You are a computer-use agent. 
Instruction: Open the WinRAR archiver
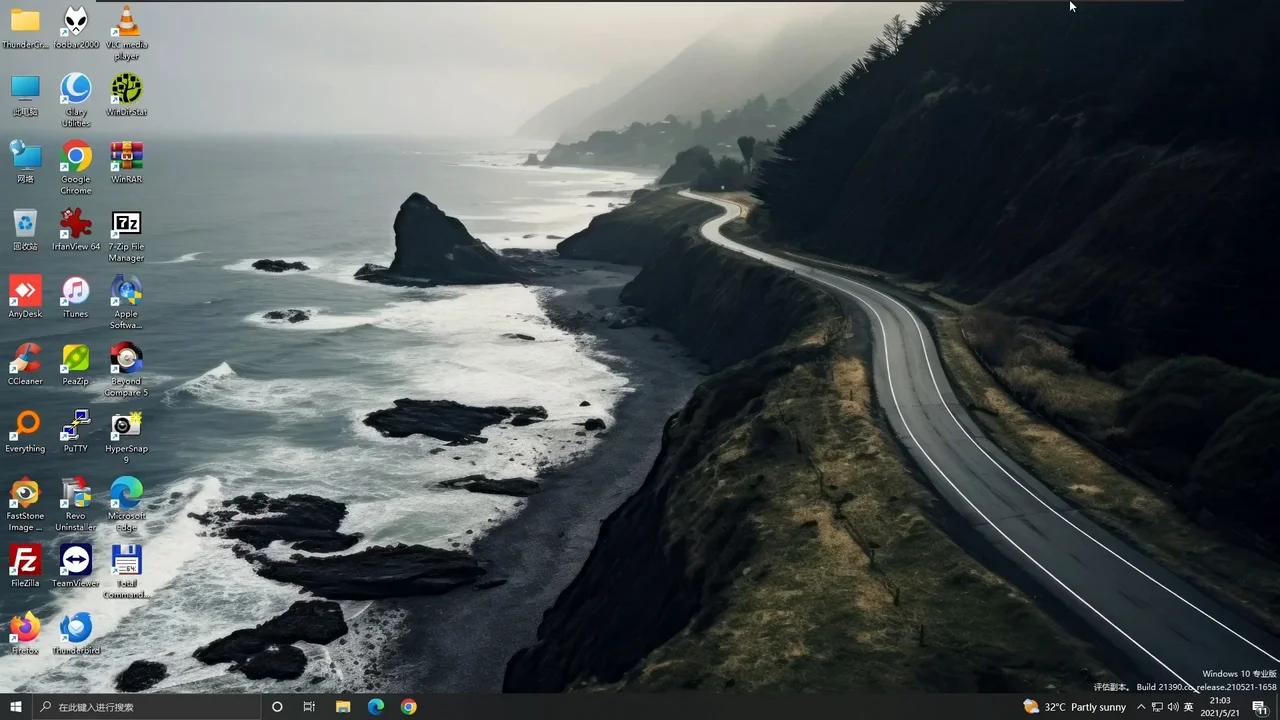pos(126,158)
